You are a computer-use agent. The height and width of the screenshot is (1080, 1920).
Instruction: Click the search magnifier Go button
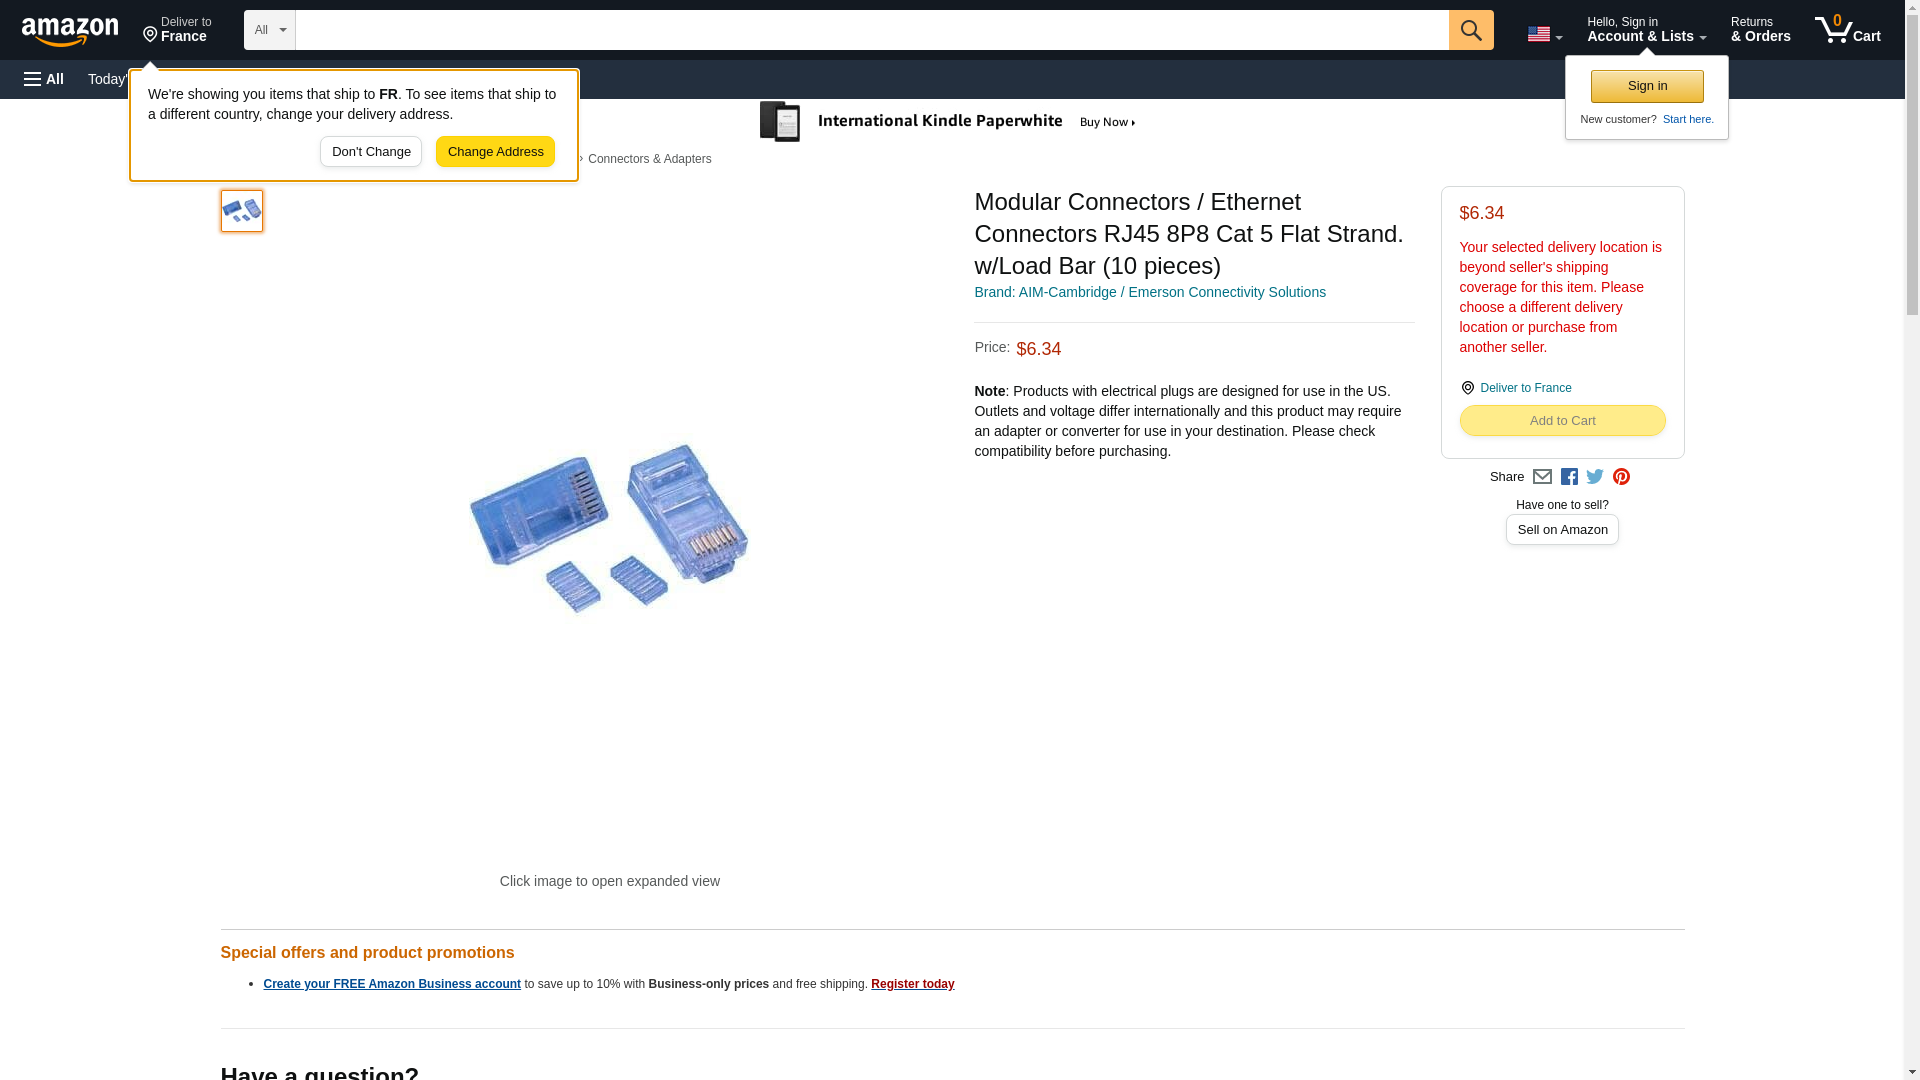click(x=1471, y=30)
